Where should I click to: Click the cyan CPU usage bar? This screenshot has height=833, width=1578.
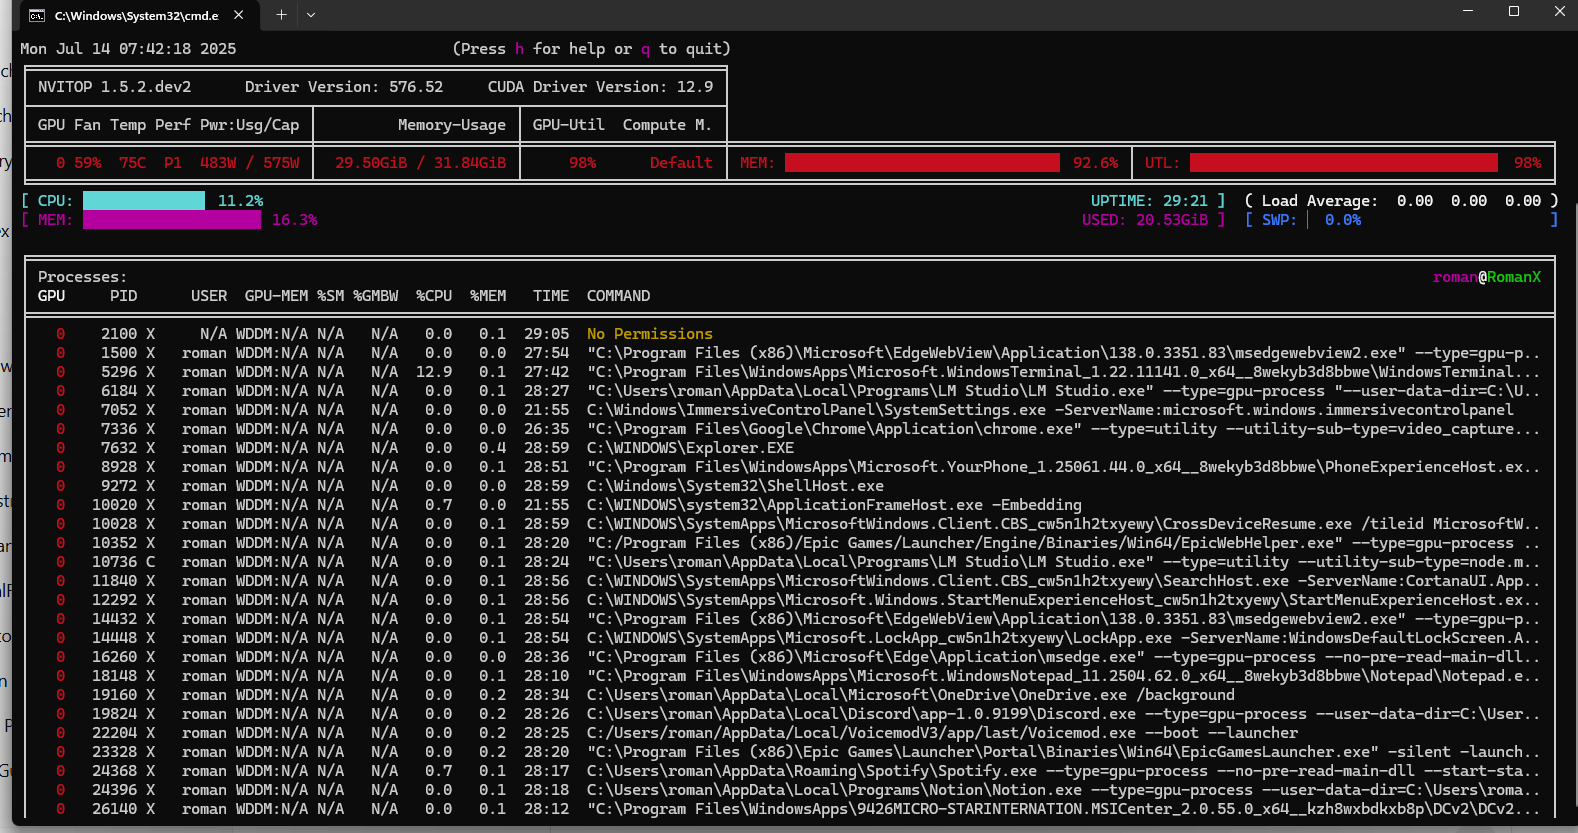(x=144, y=201)
